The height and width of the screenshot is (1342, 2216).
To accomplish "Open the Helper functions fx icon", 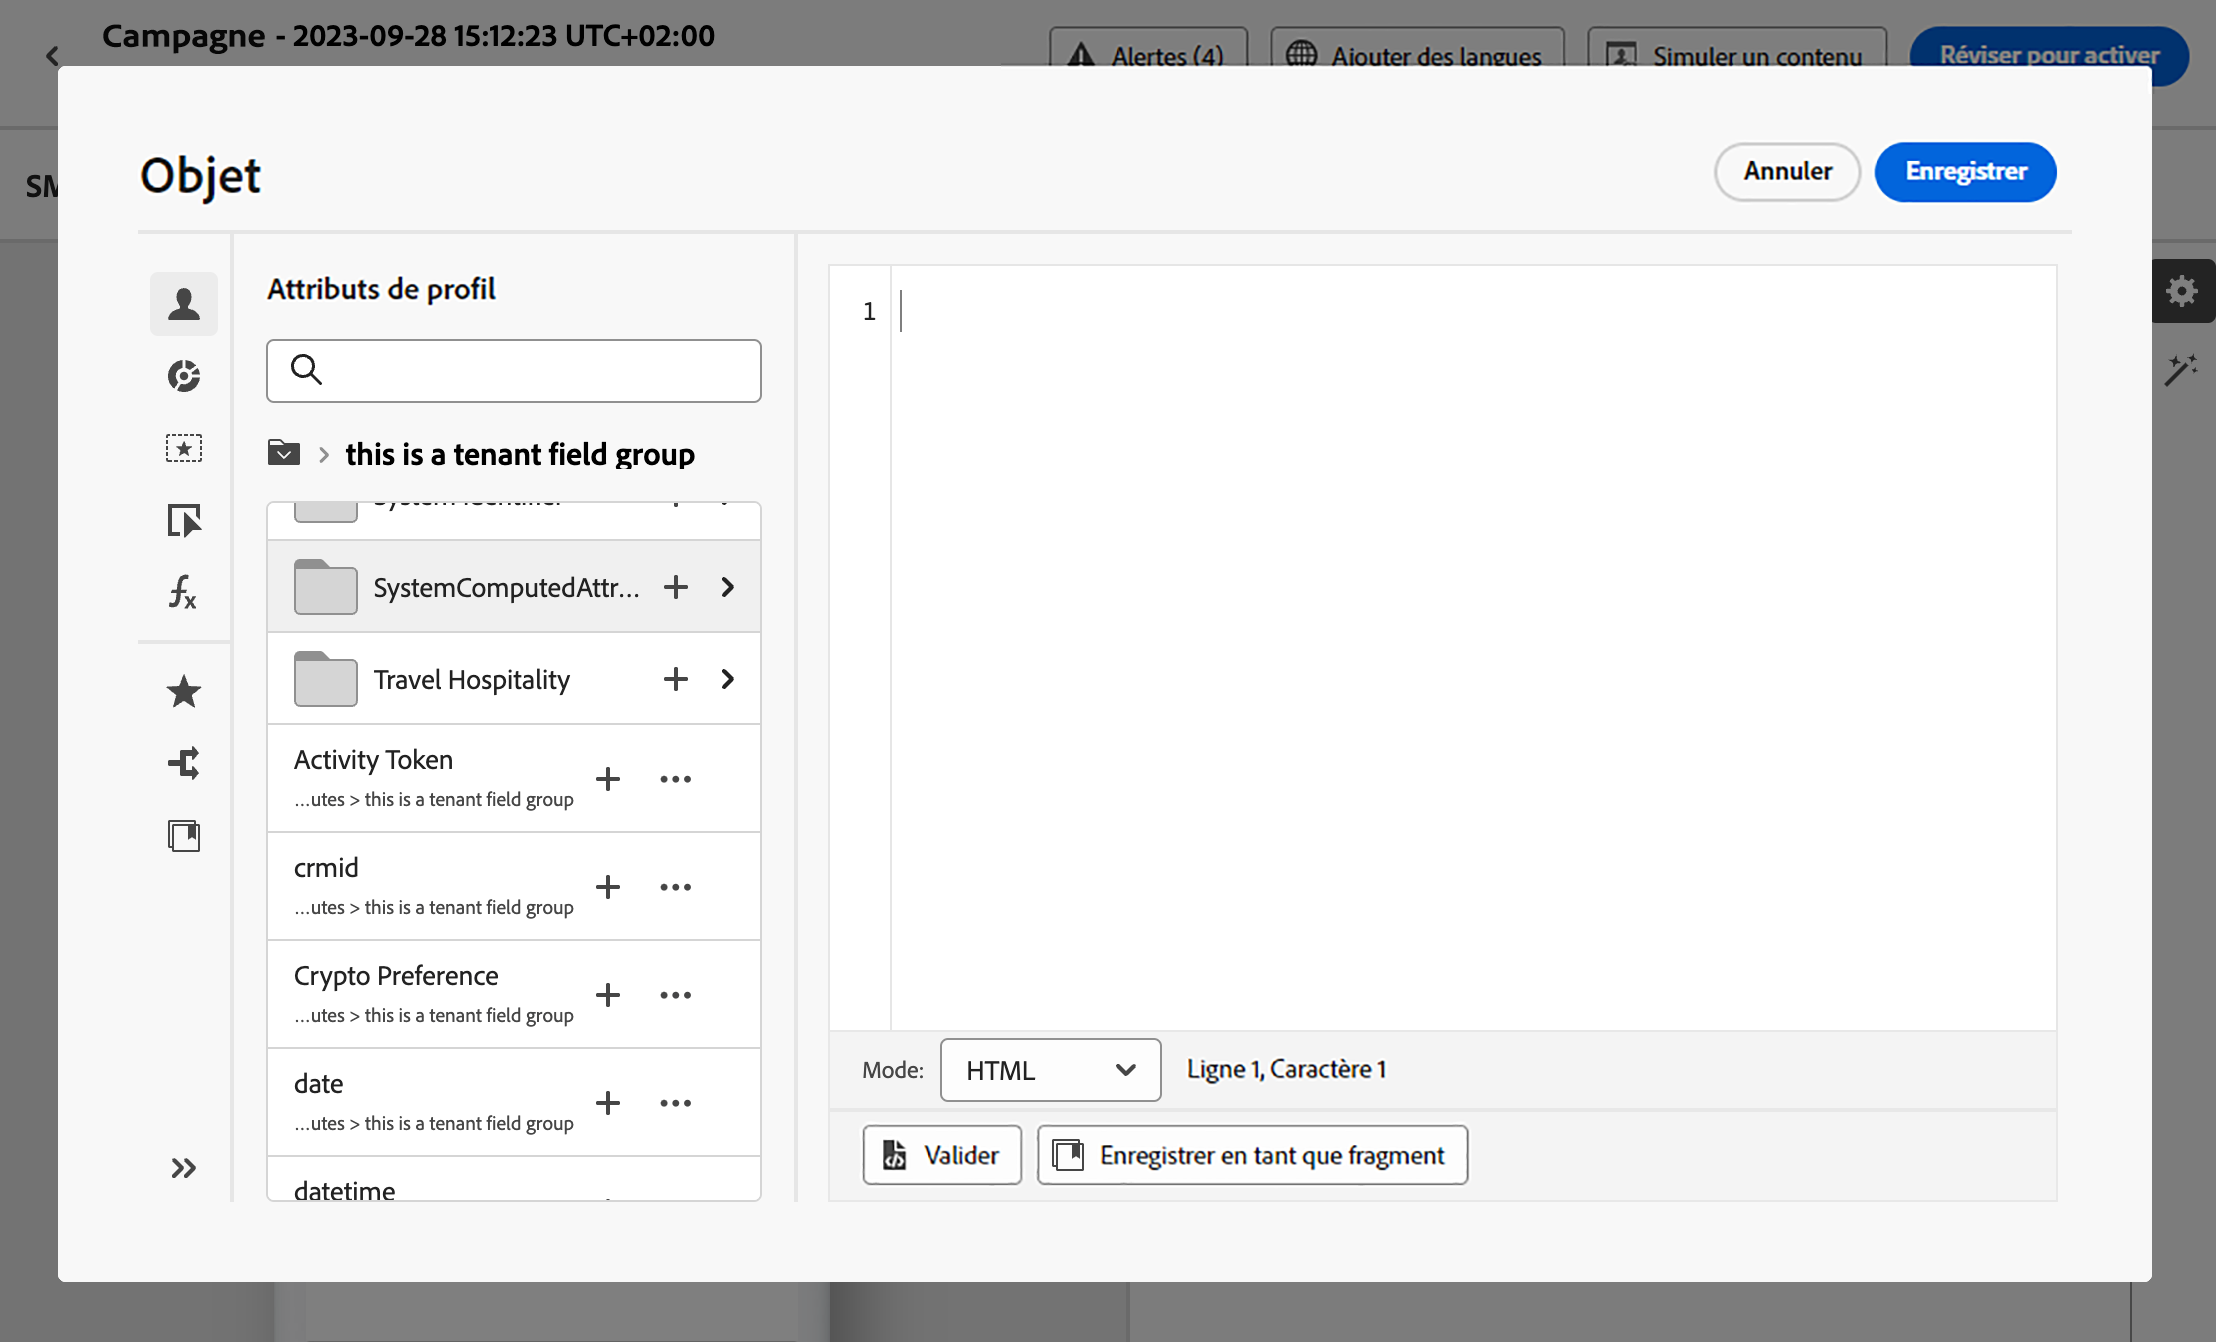I will [184, 592].
